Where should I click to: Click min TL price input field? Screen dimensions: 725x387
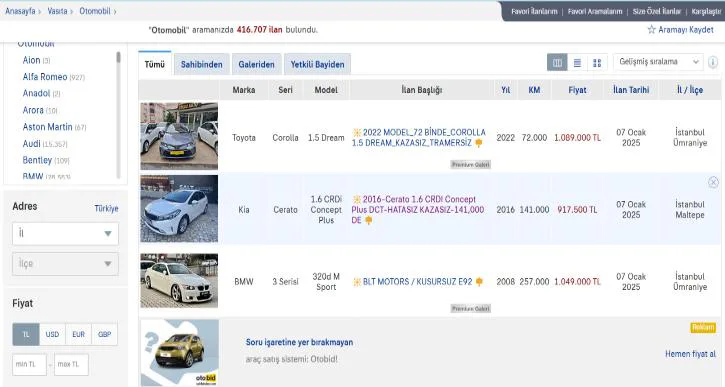[x=30, y=364]
